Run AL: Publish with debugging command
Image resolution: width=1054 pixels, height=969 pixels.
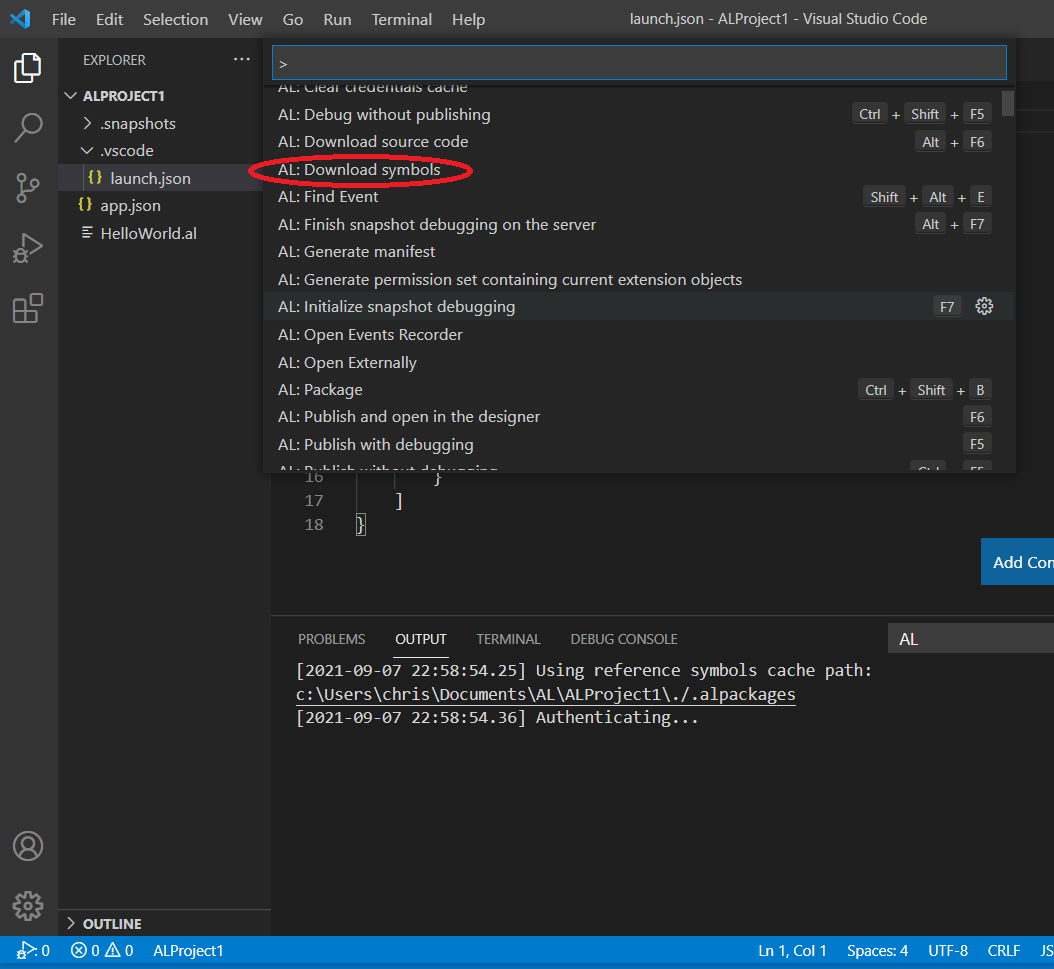click(x=639, y=444)
